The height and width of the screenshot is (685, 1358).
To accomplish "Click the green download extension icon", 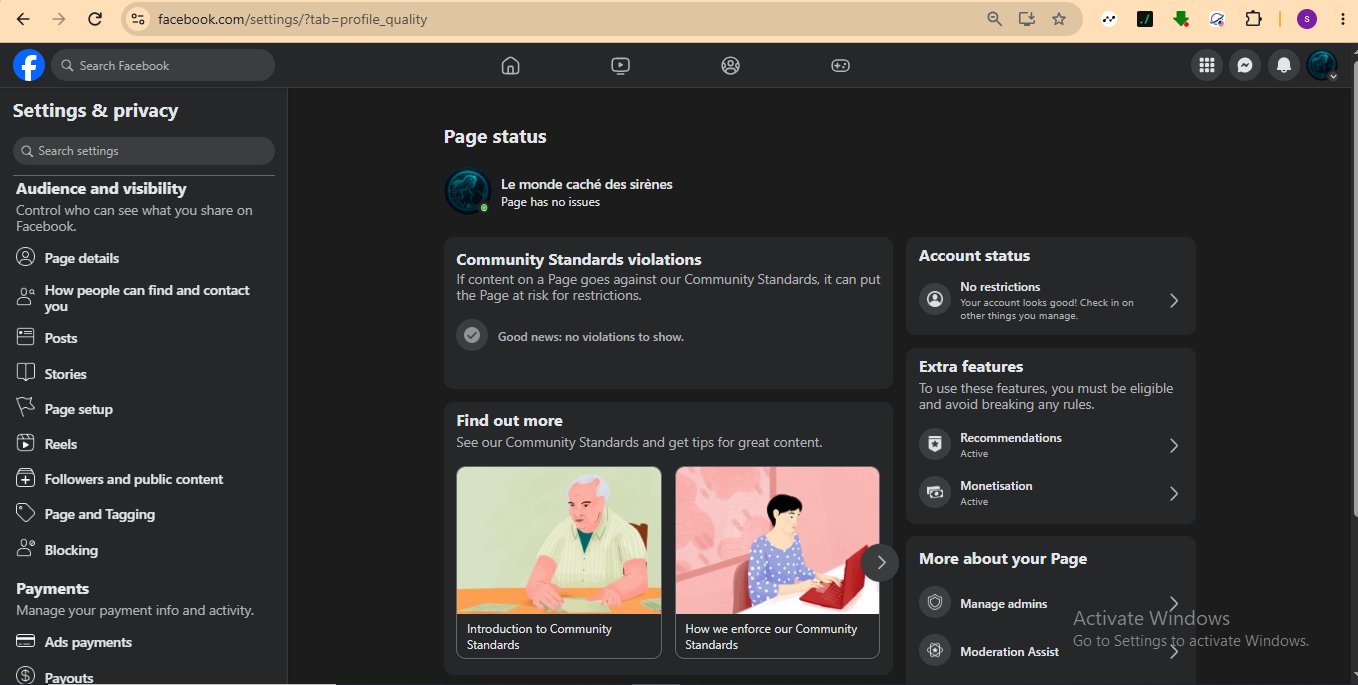I will (1181, 19).
